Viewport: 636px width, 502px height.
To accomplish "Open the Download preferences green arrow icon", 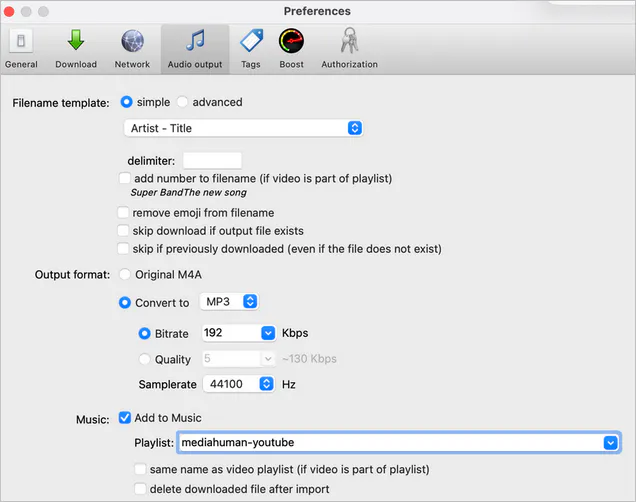I will click(76, 40).
